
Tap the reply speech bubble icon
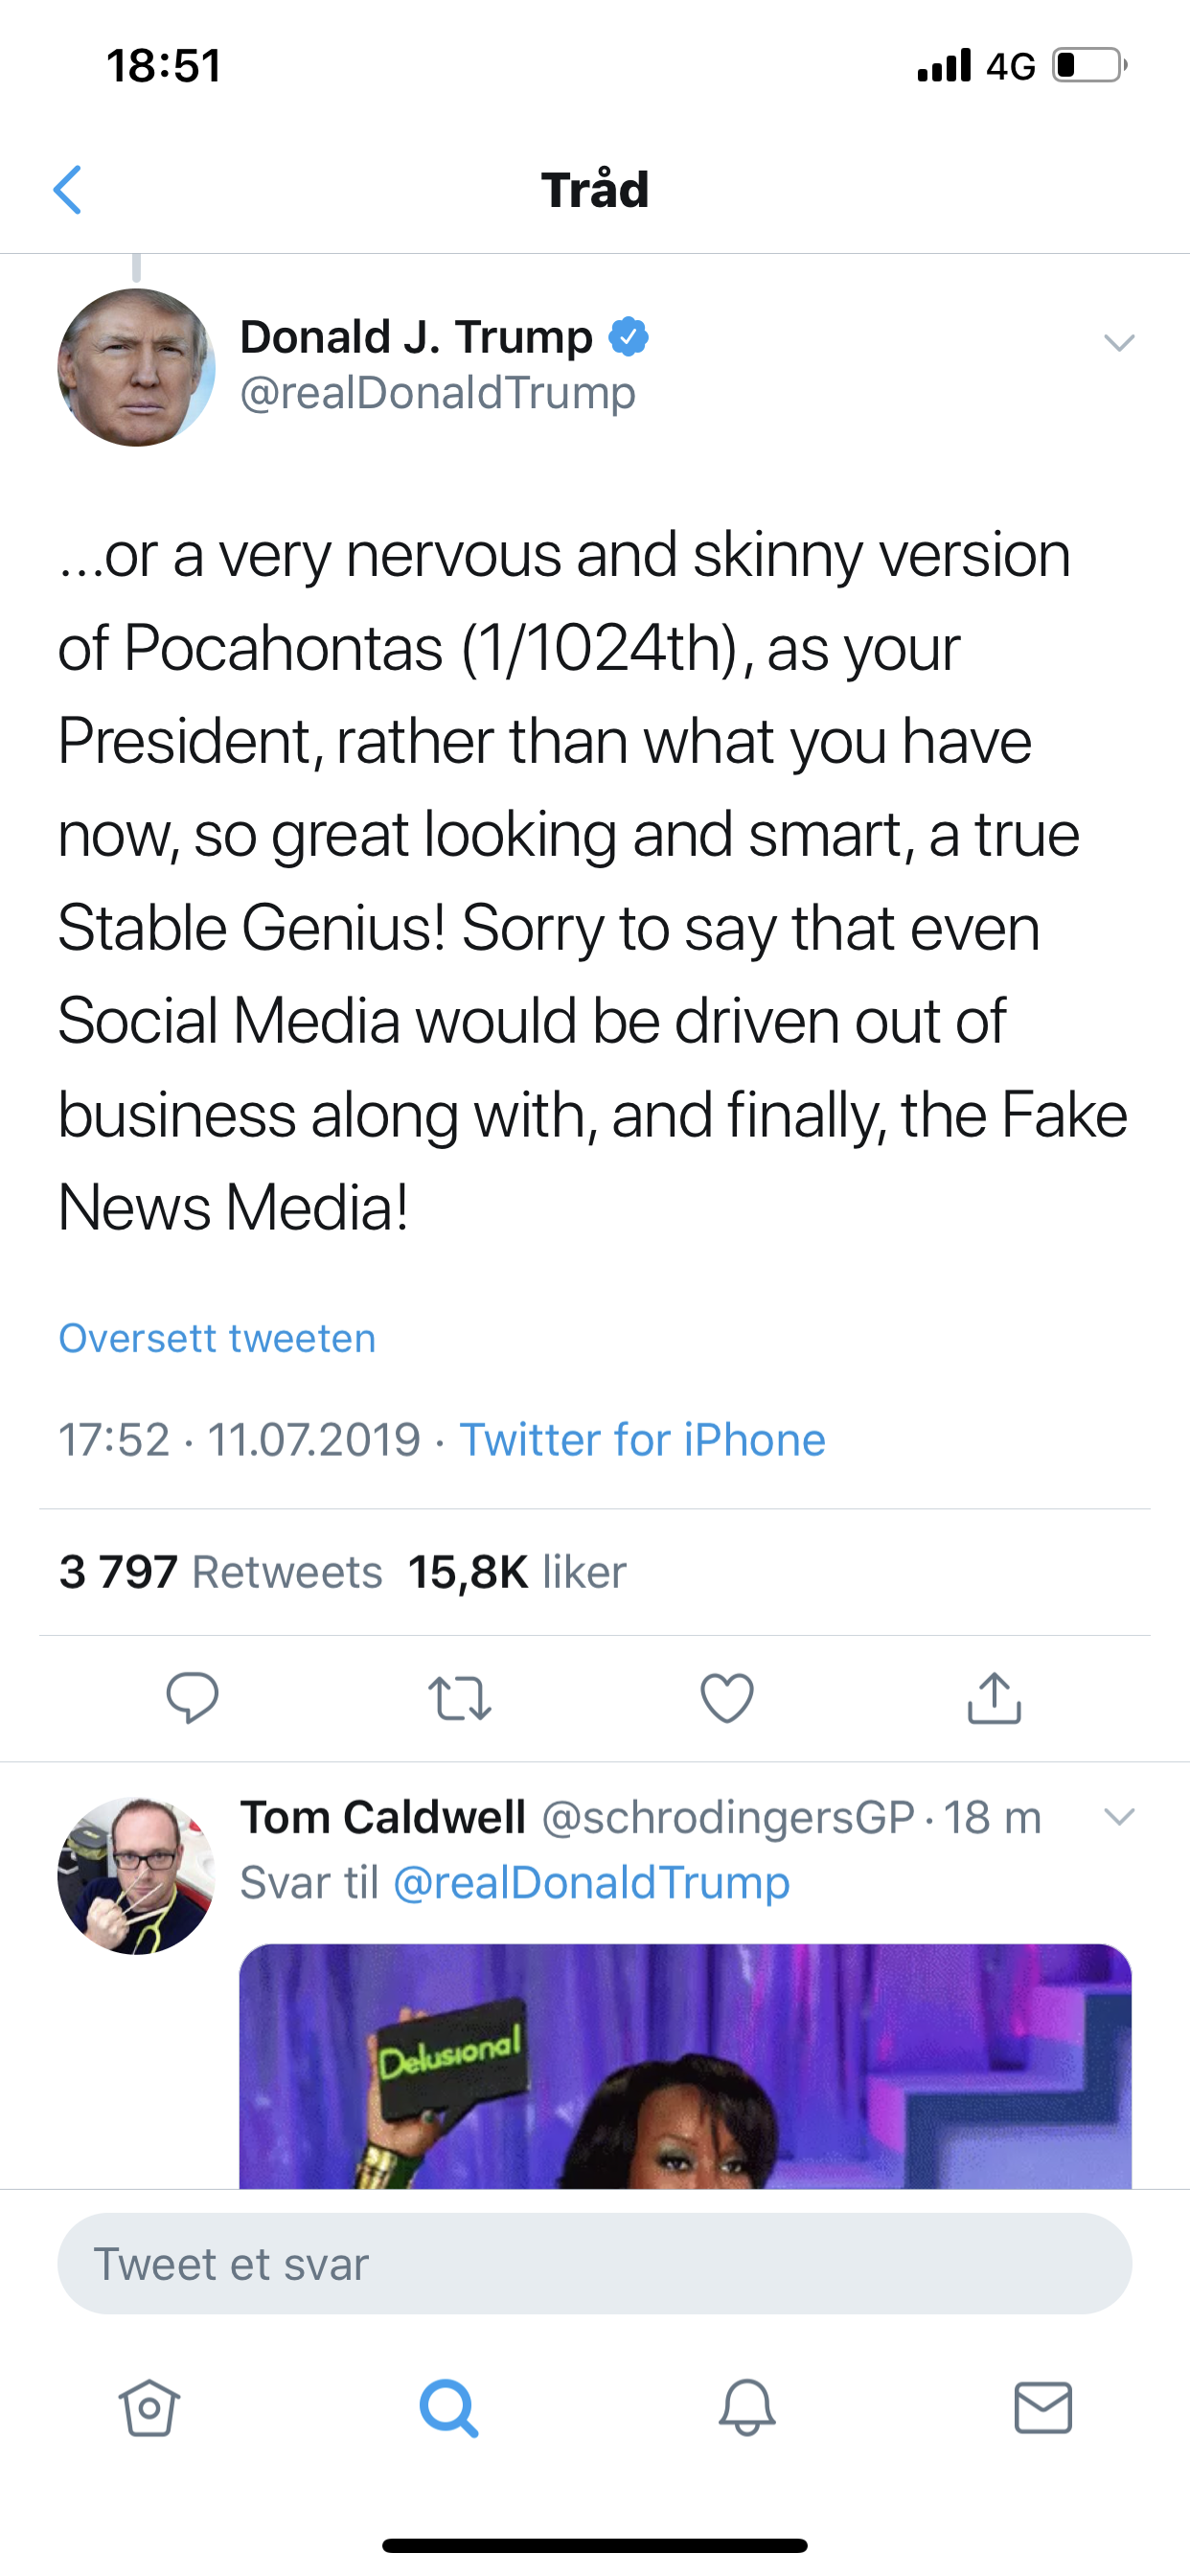point(192,1697)
